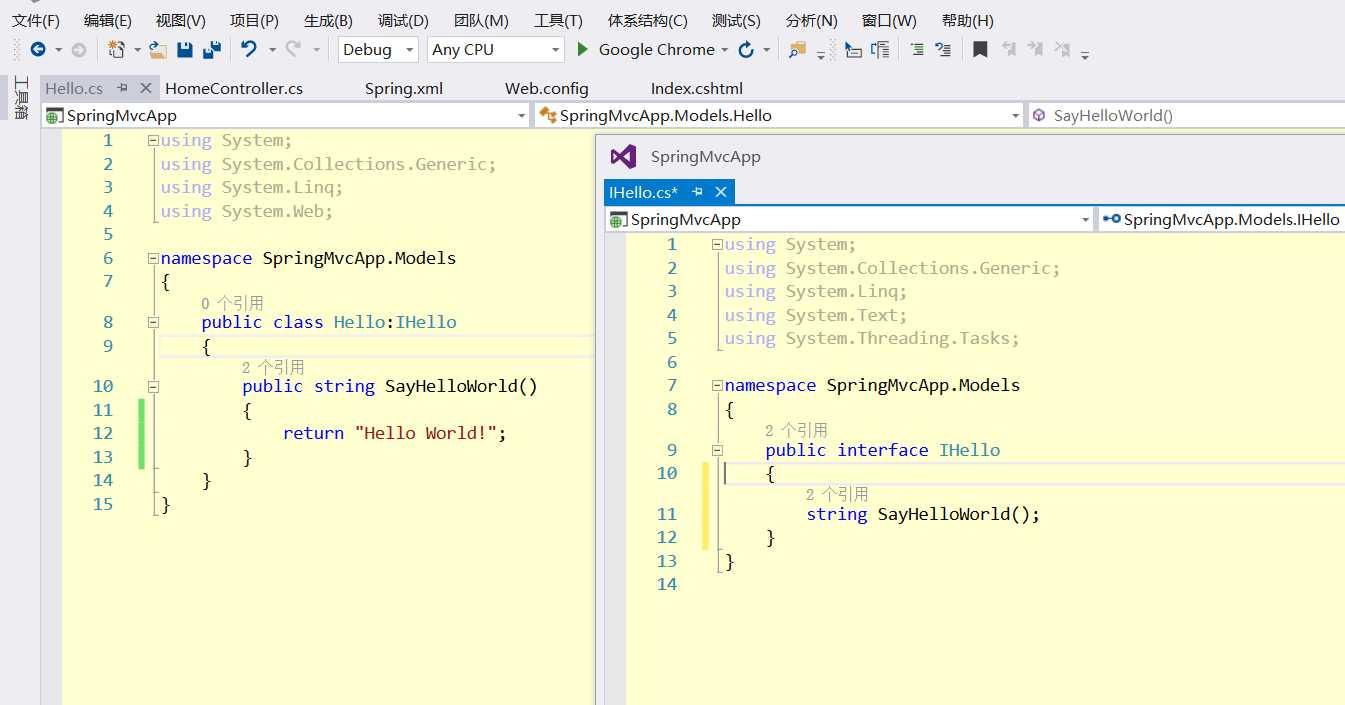Click the Clear Bookmarks icon
This screenshot has height=705, width=1345.
[1062, 49]
